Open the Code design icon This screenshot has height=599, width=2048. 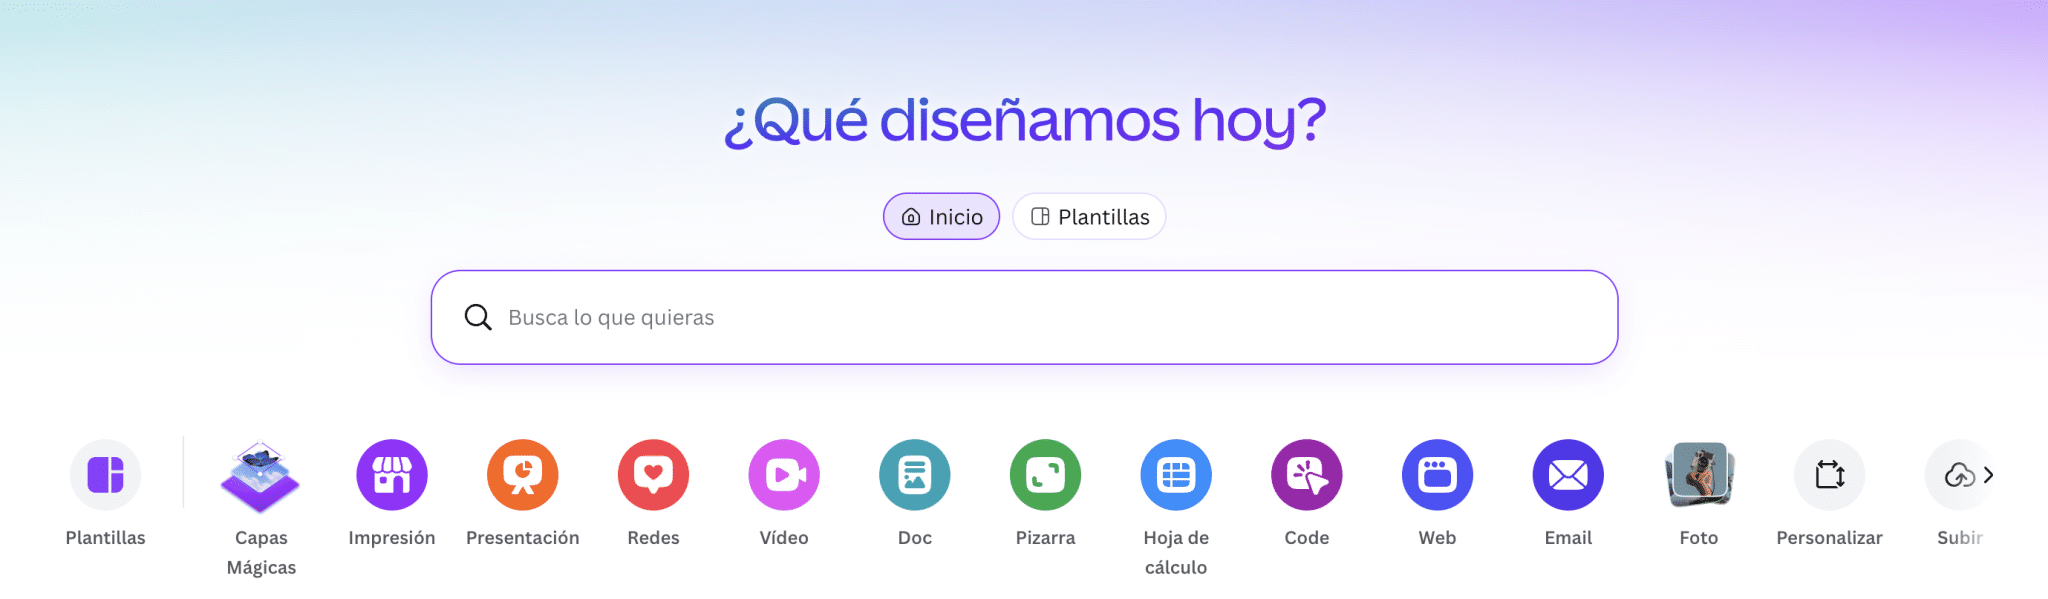[1307, 475]
